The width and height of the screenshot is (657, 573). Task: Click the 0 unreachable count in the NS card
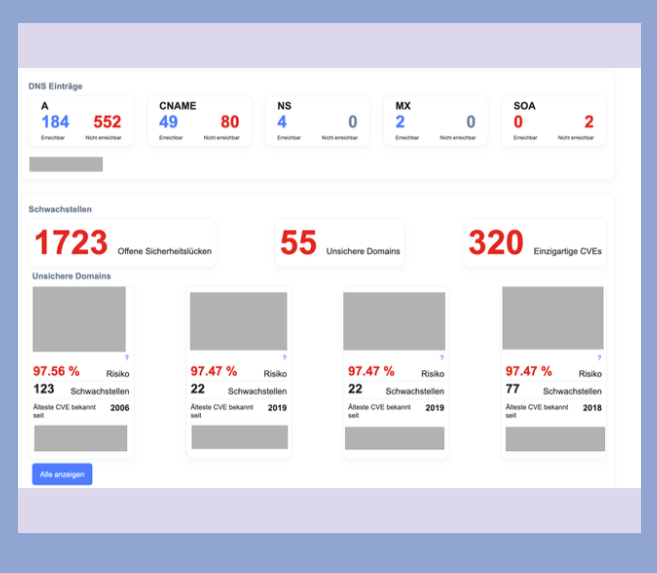pyautogui.click(x=353, y=122)
